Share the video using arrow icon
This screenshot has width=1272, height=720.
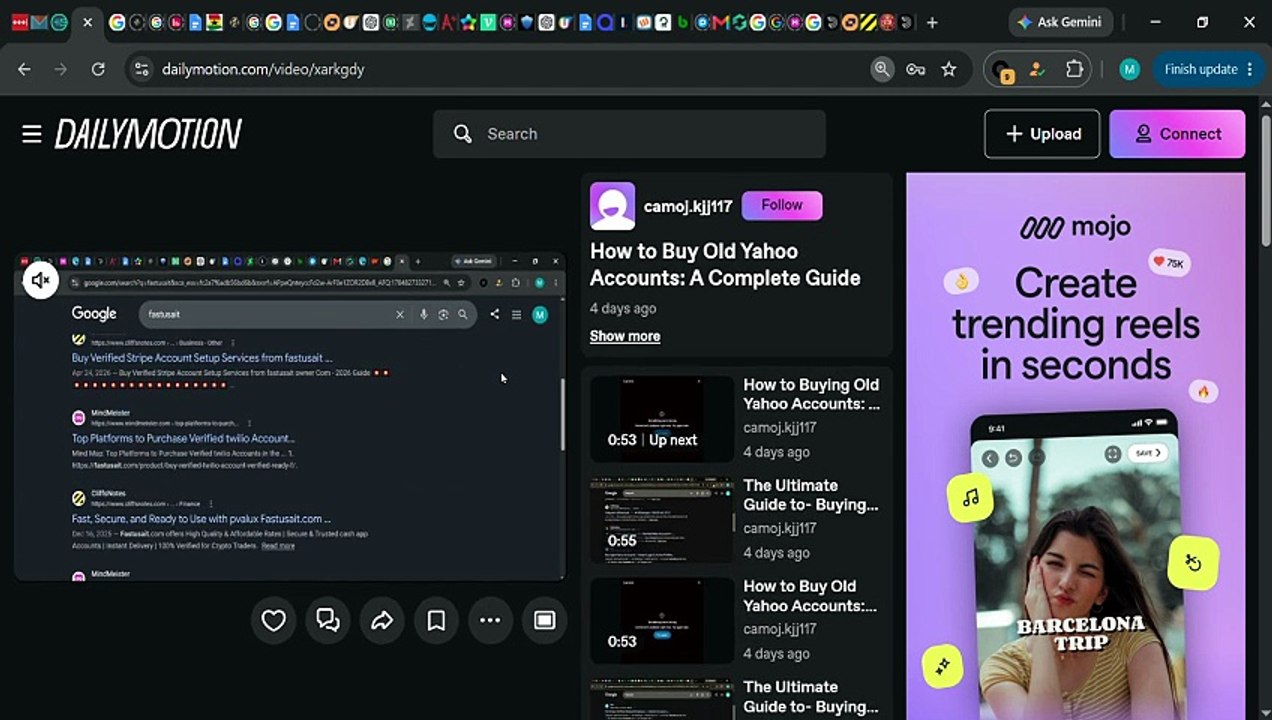pos(382,621)
